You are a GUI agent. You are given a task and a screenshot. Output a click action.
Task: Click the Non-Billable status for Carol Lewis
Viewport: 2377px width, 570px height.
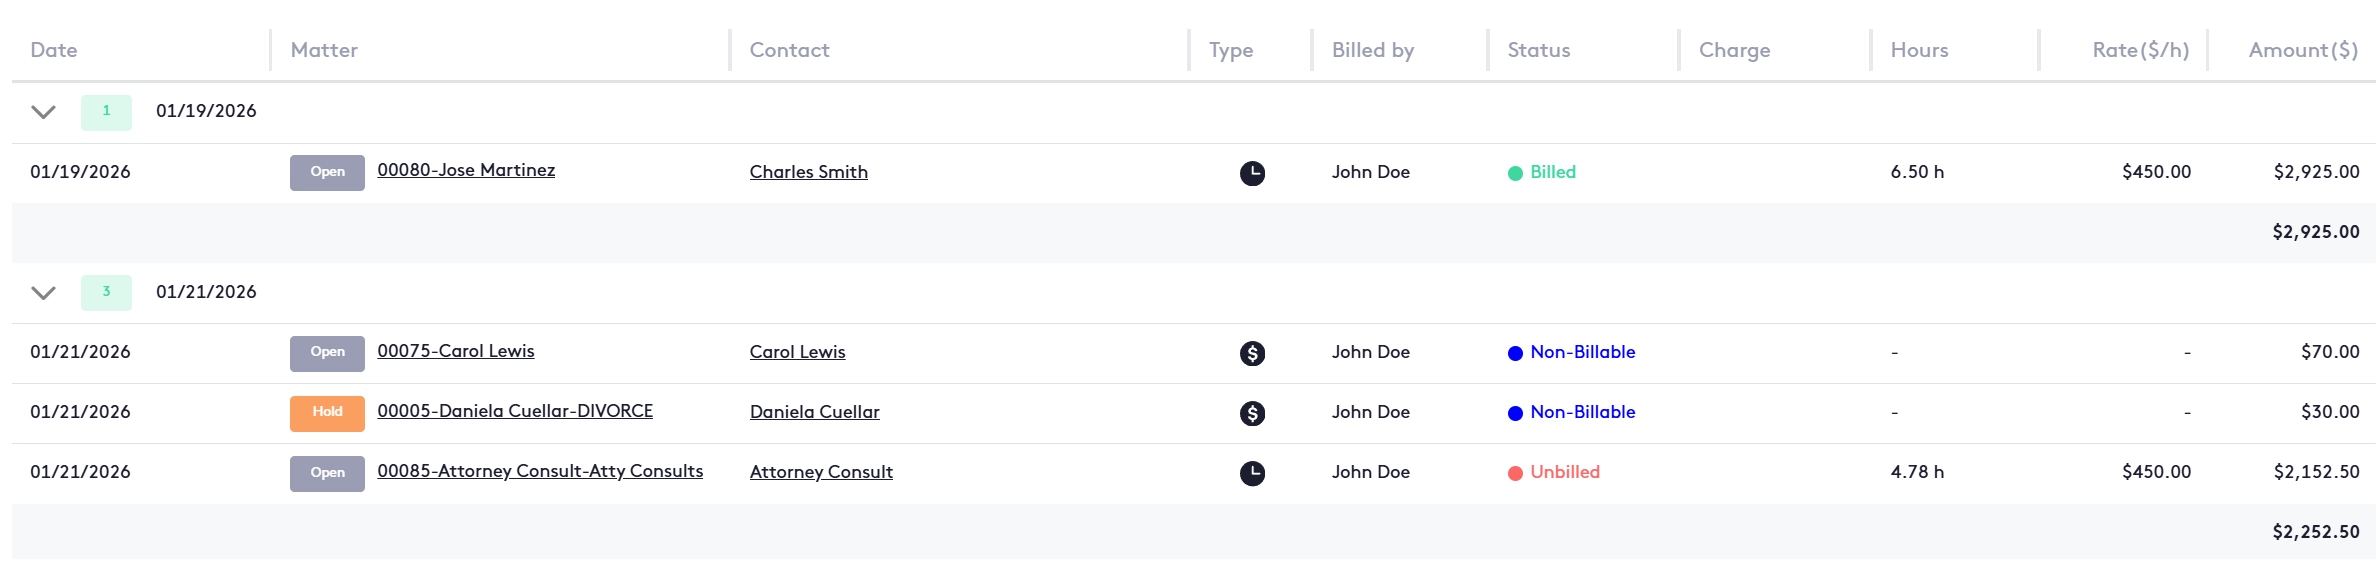1581,352
